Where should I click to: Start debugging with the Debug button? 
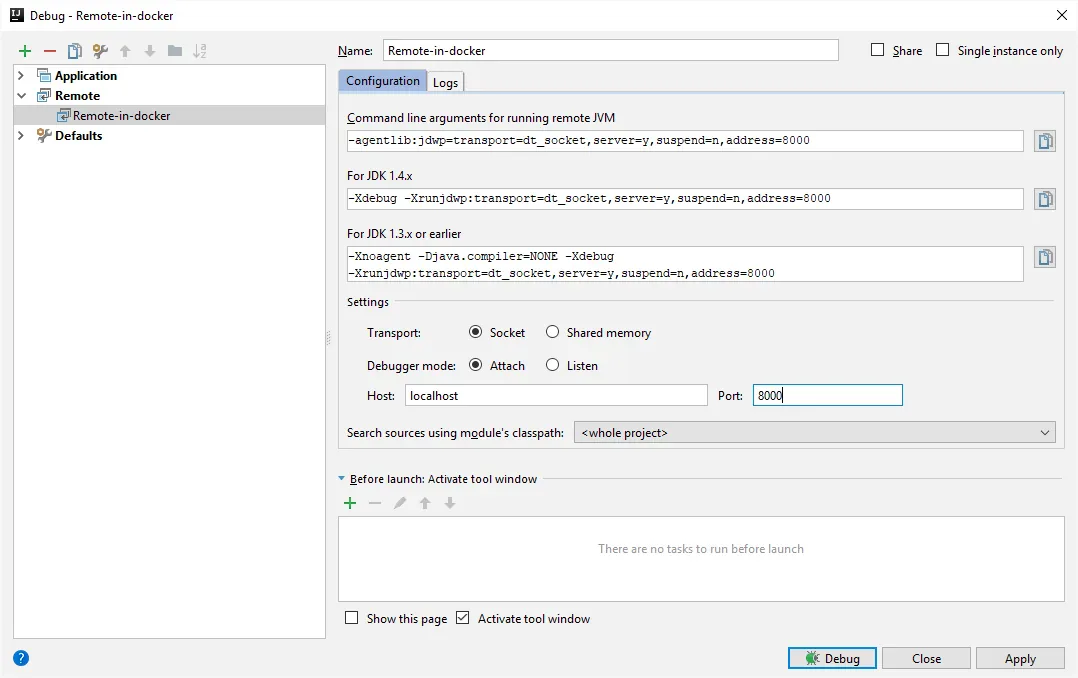[x=832, y=658]
